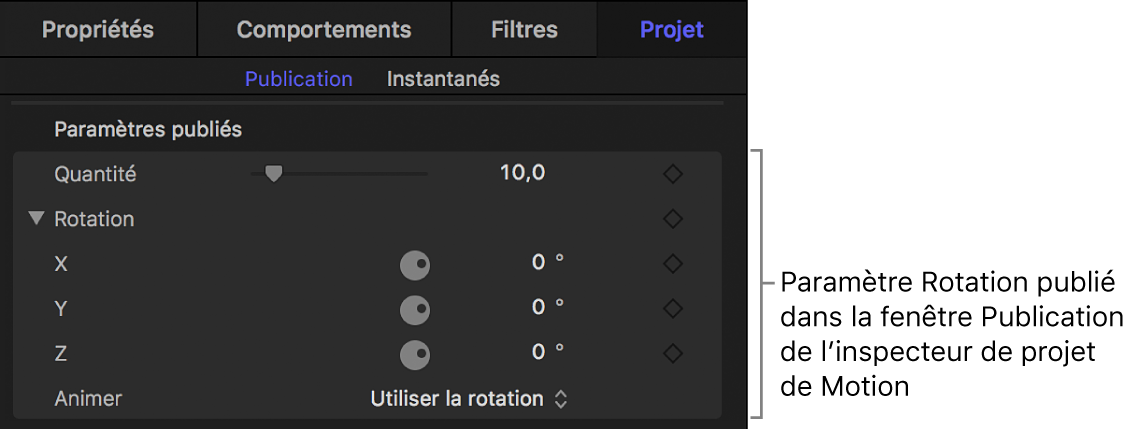Show the Publication pane

point(298,78)
